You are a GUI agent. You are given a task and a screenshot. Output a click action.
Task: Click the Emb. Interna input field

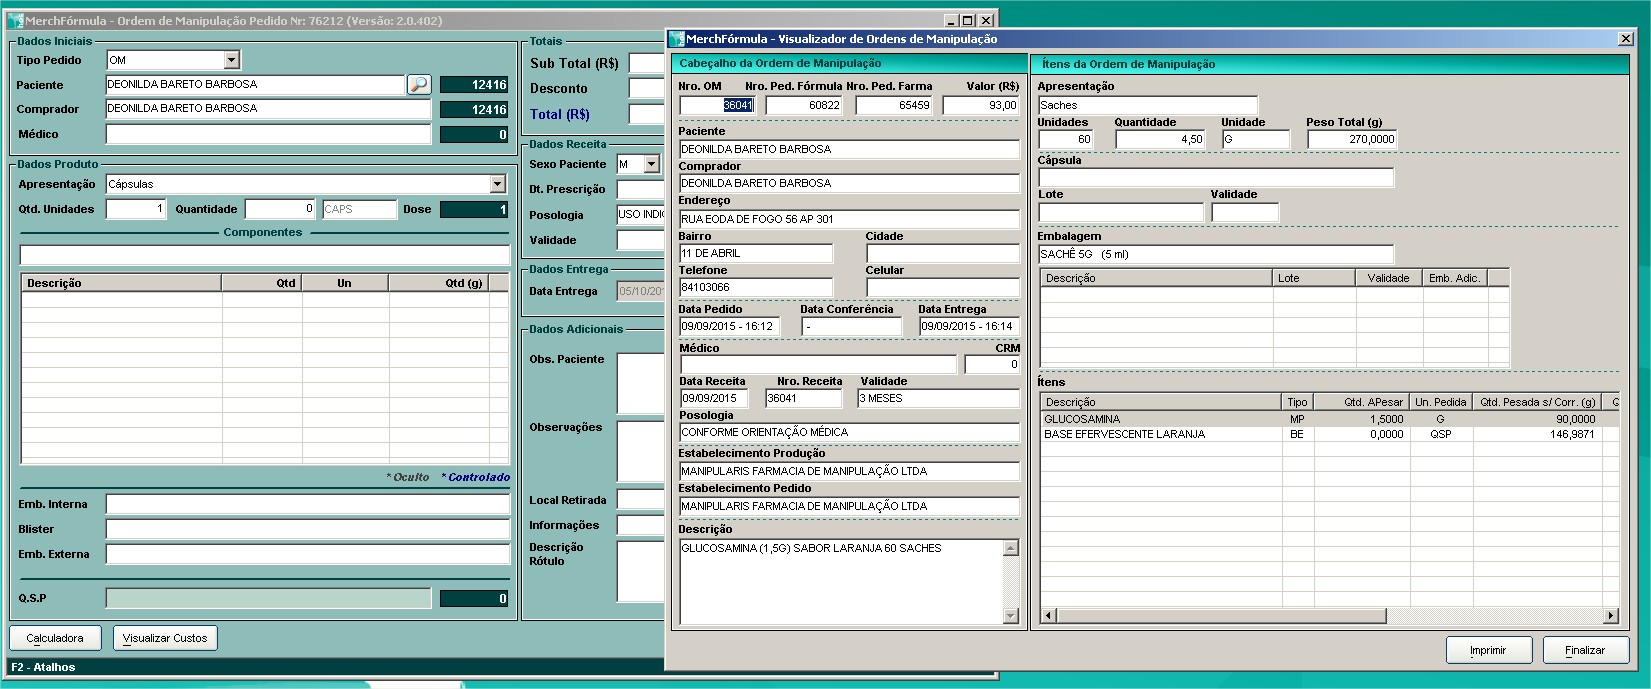click(307, 504)
